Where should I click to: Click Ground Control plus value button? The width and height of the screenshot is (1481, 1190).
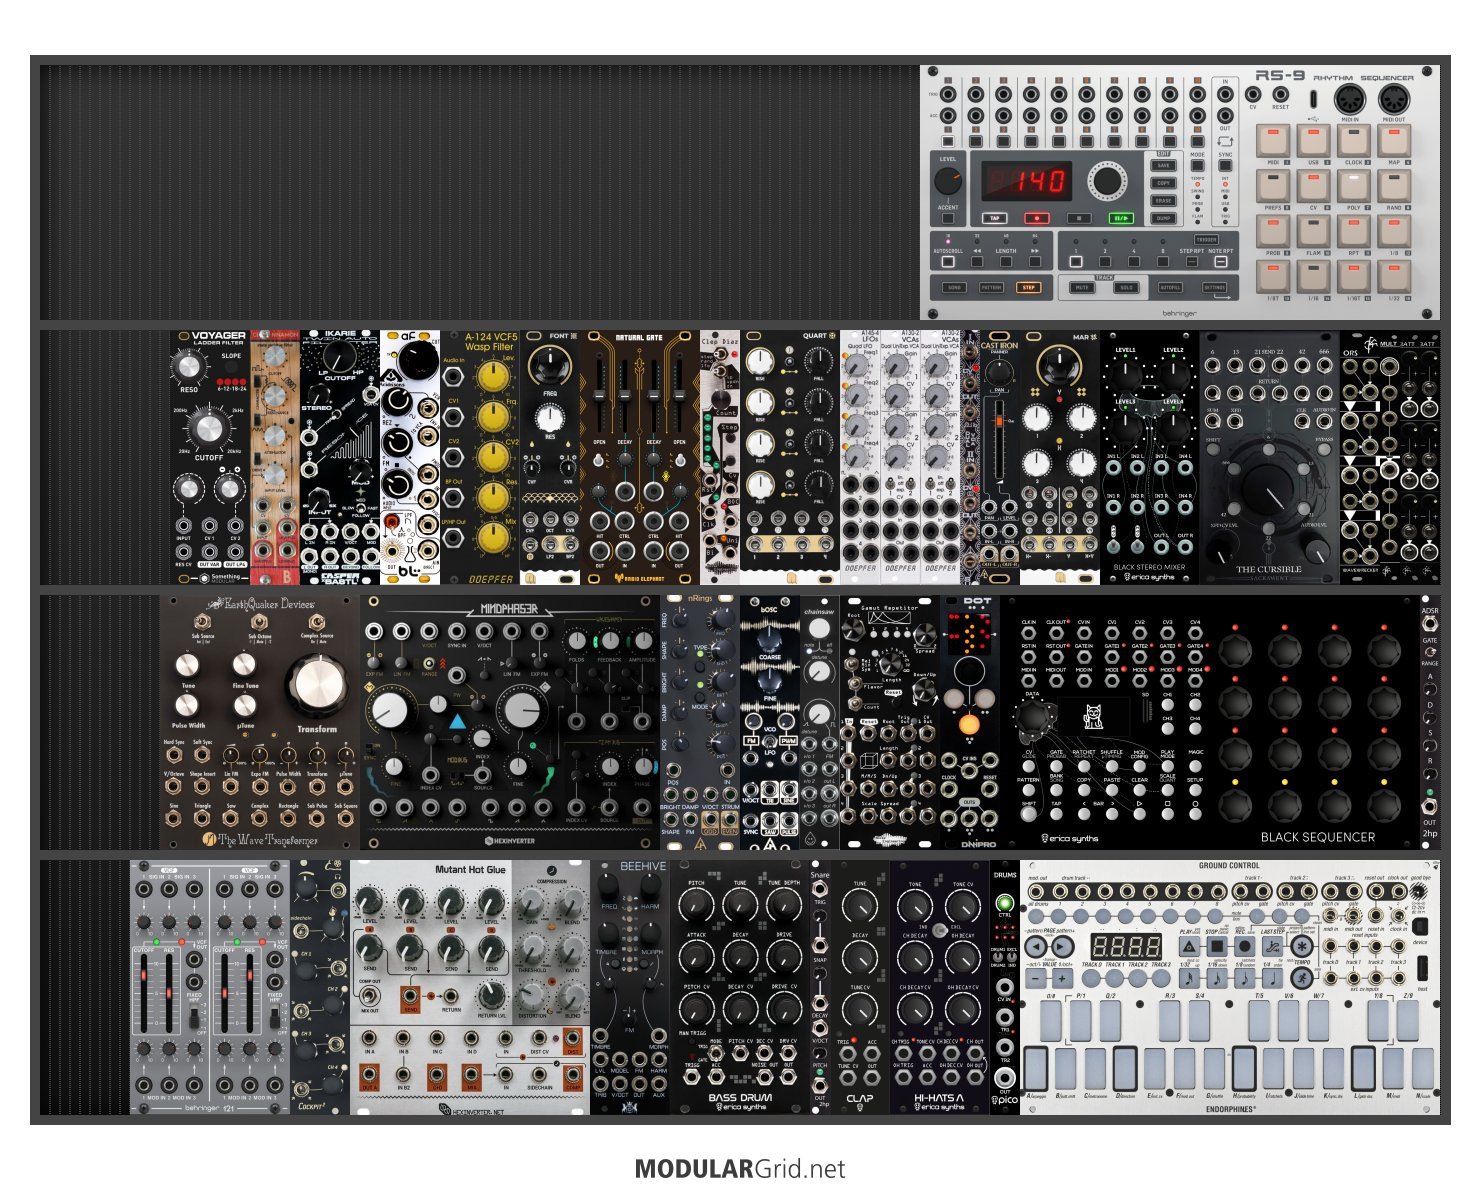[1062, 978]
